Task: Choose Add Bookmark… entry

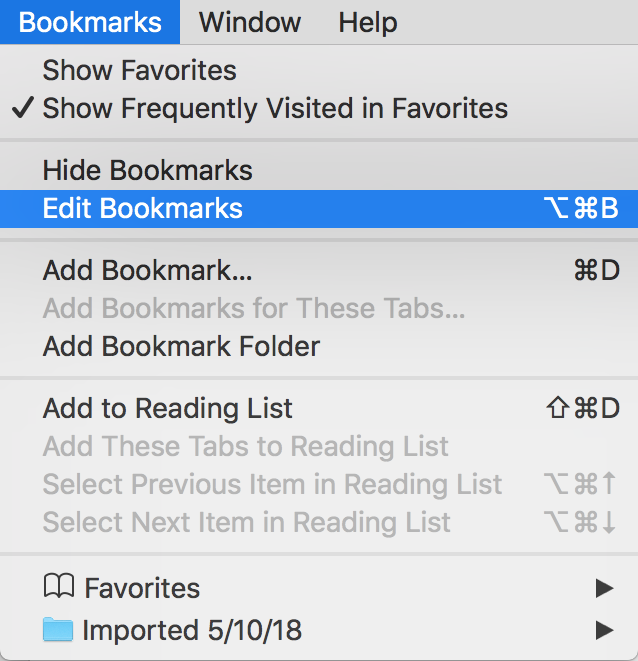Action: pyautogui.click(x=147, y=271)
